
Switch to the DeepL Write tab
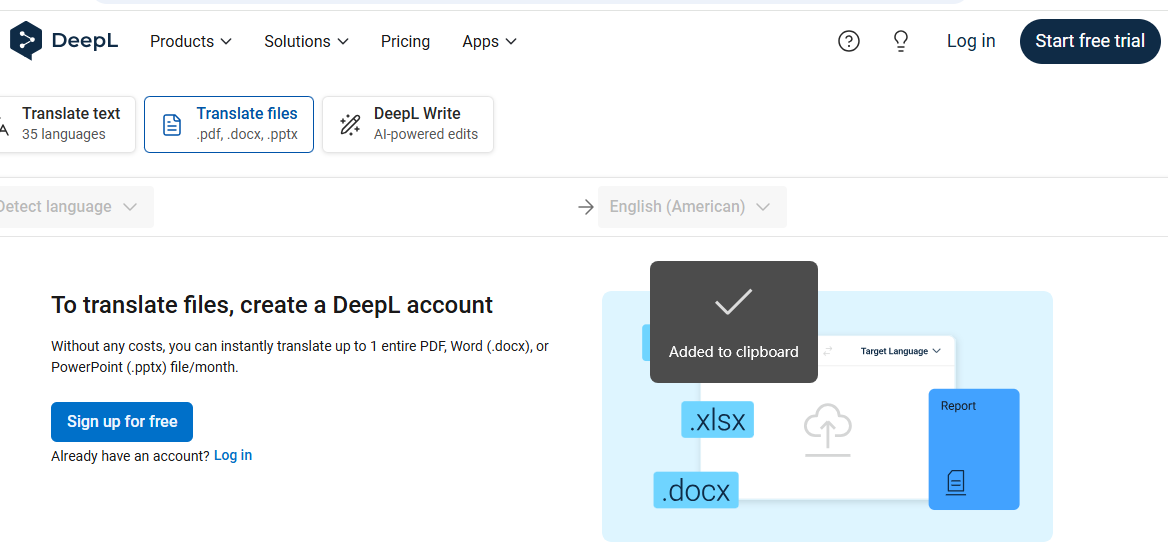(408, 124)
